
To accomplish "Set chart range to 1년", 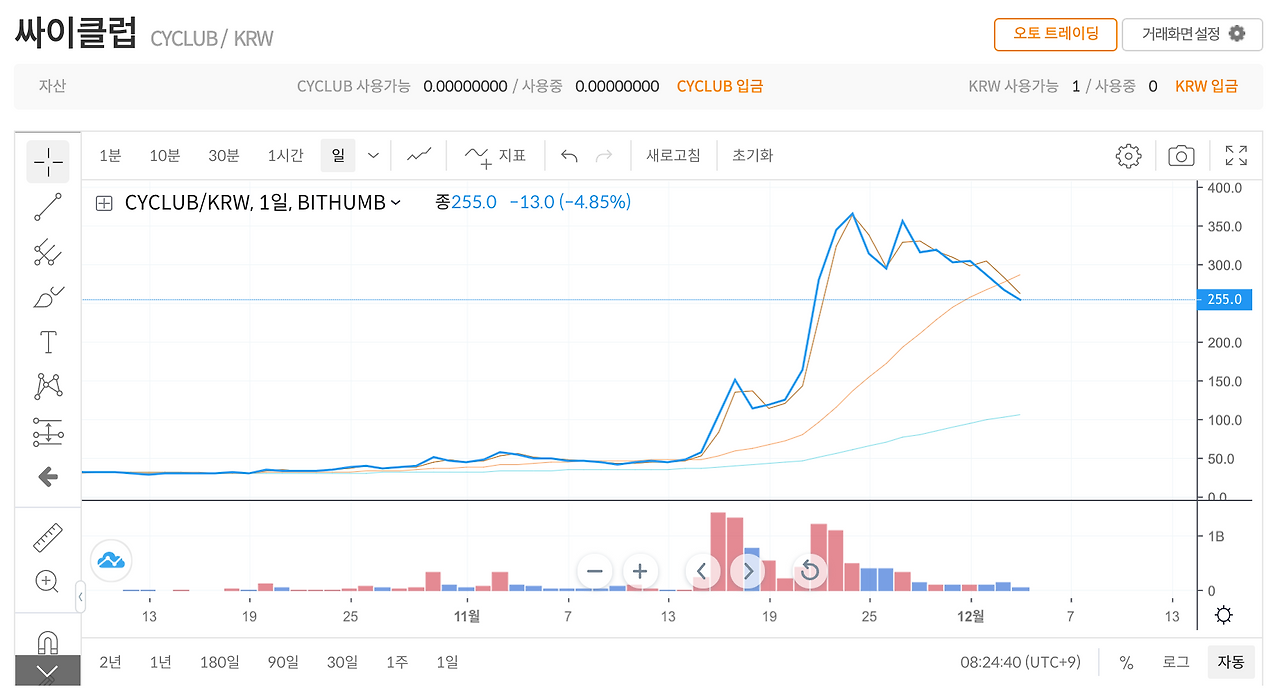I will coord(160,662).
